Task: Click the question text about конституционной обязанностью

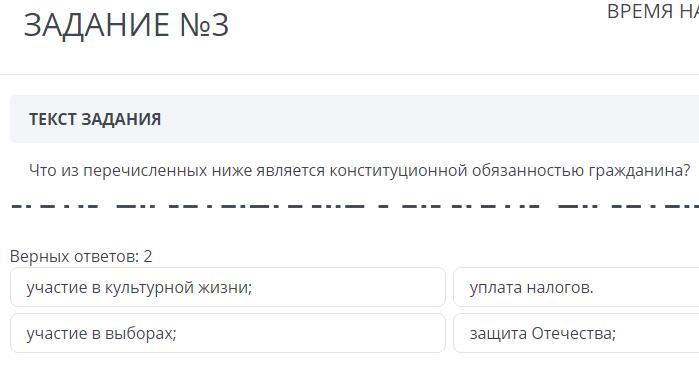Action: 359,171
